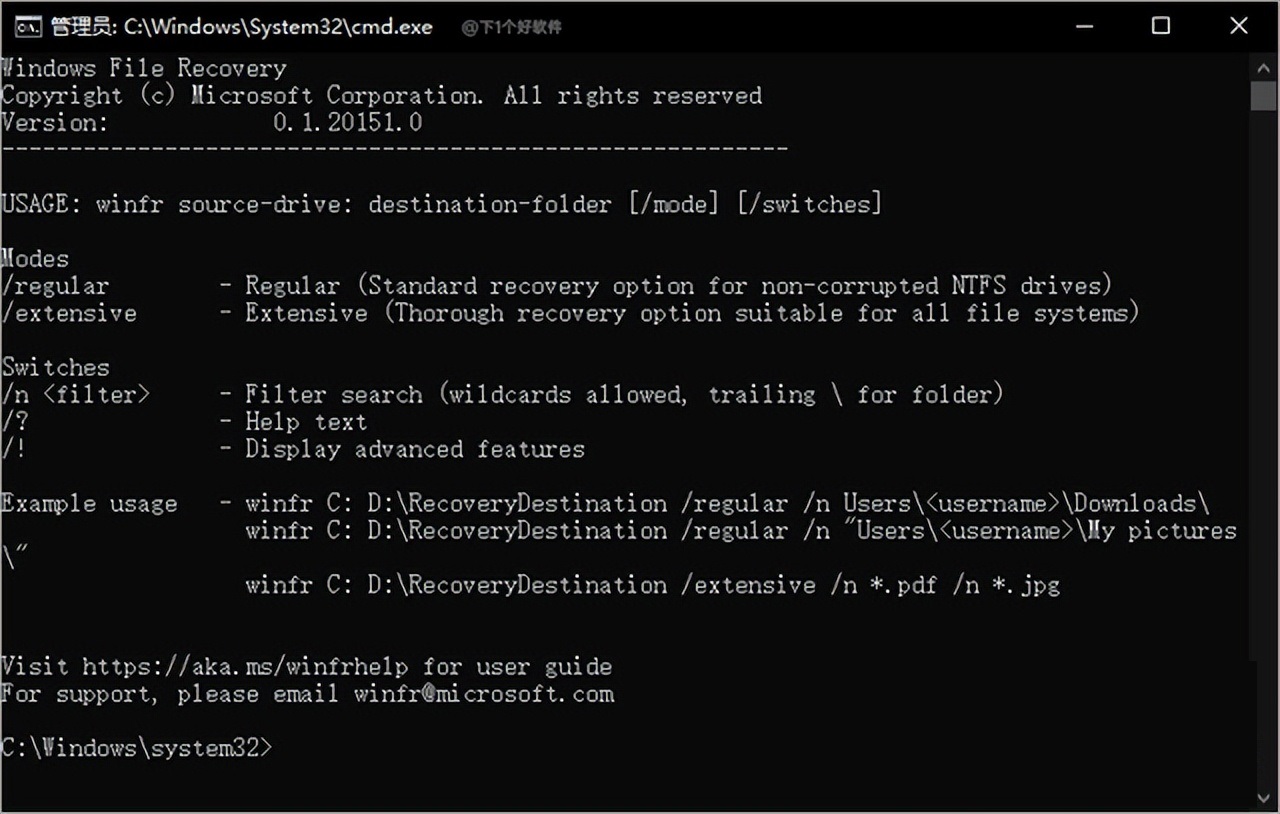Click the scrollbar up arrow
Screen dimensions: 1280x814
tap(1263, 66)
